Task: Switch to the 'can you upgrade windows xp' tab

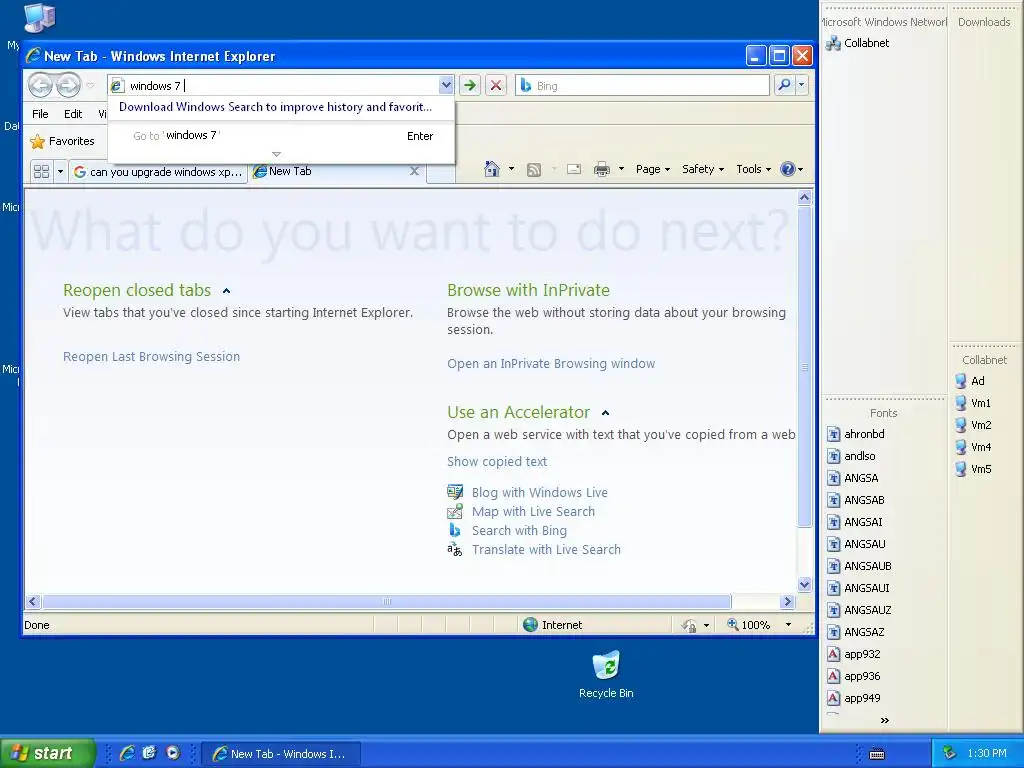Action: 159,172
